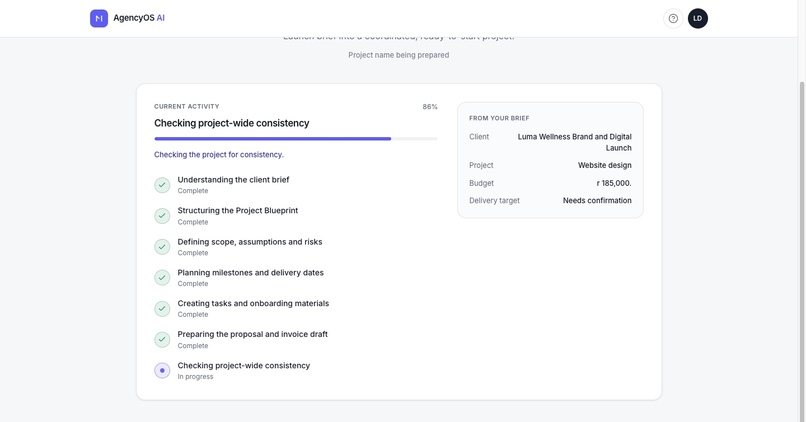This screenshot has height=422, width=806.
Task: Click the 86% progress bar
Action: coord(296,139)
